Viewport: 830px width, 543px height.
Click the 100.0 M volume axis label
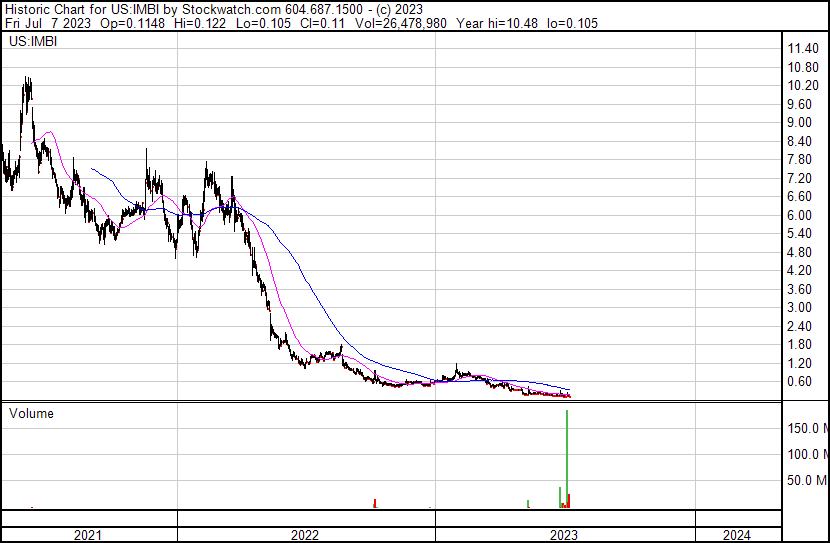click(806, 454)
